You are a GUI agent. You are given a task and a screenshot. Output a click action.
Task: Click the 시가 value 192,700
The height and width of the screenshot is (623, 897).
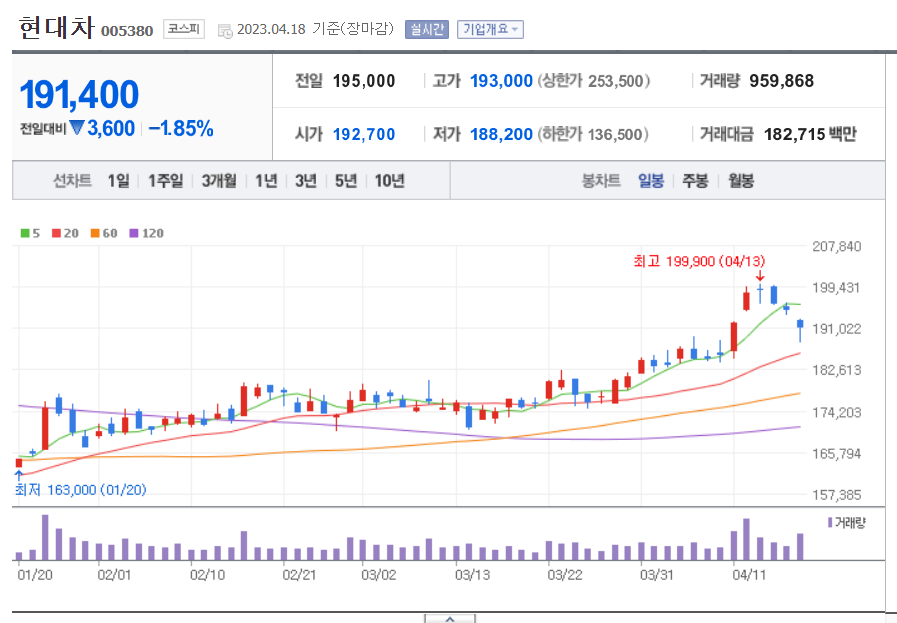pos(364,134)
